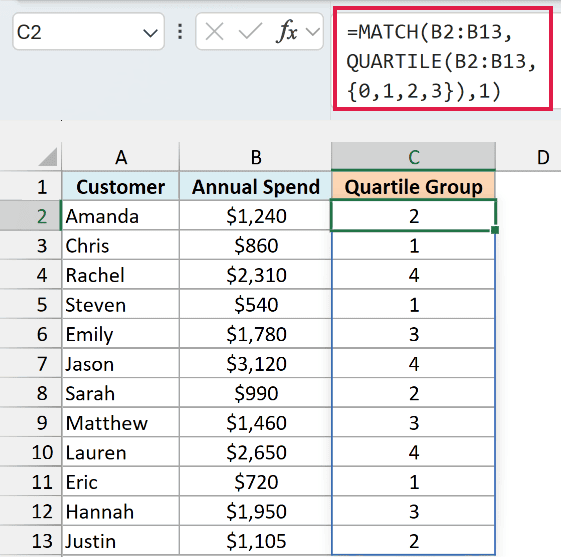This screenshot has width=561, height=557.
Task: Click the Steven cell
Action: coord(121,304)
